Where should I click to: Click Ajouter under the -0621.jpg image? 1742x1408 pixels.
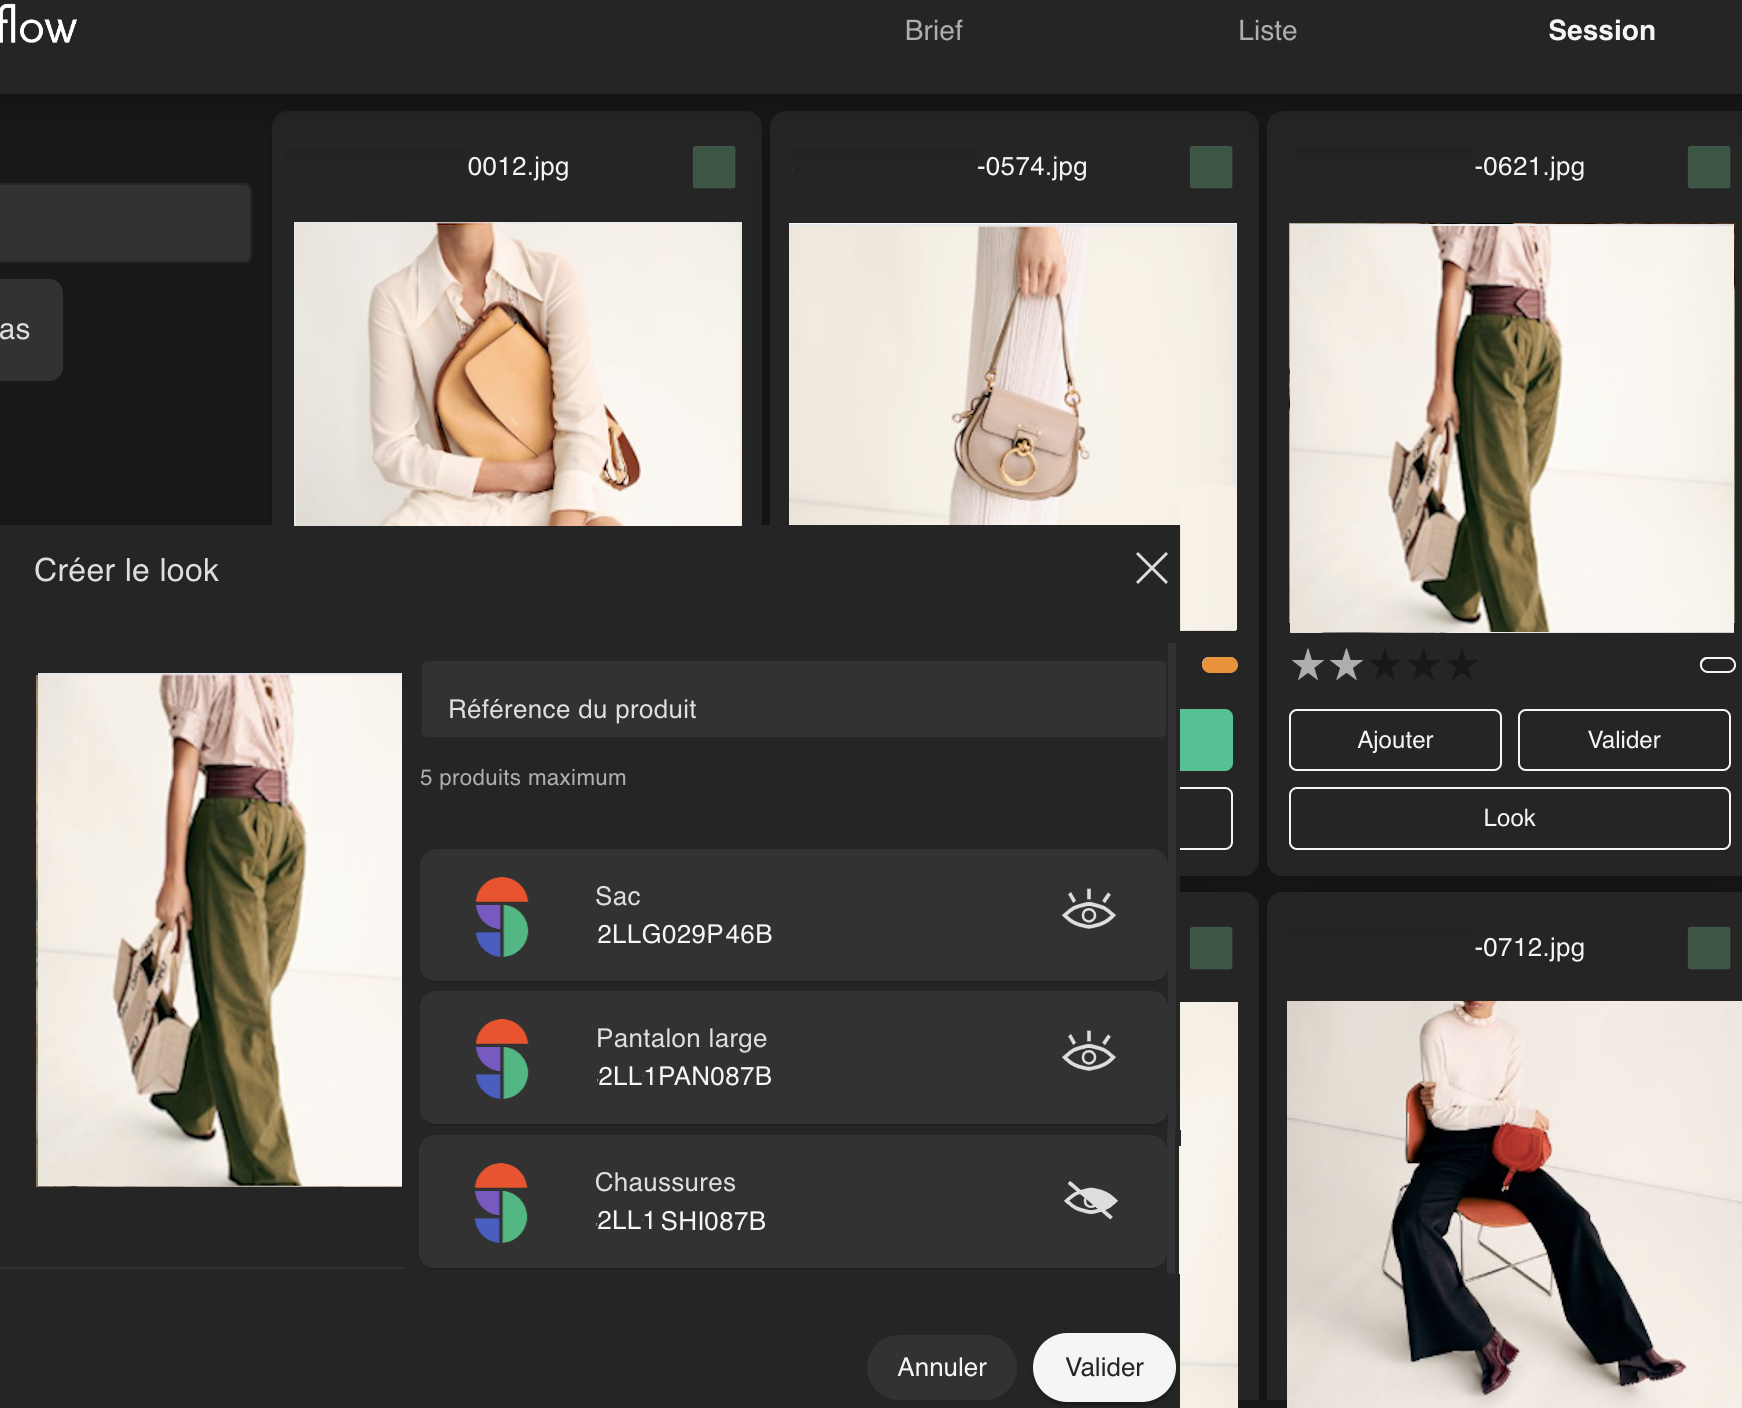pyautogui.click(x=1394, y=740)
